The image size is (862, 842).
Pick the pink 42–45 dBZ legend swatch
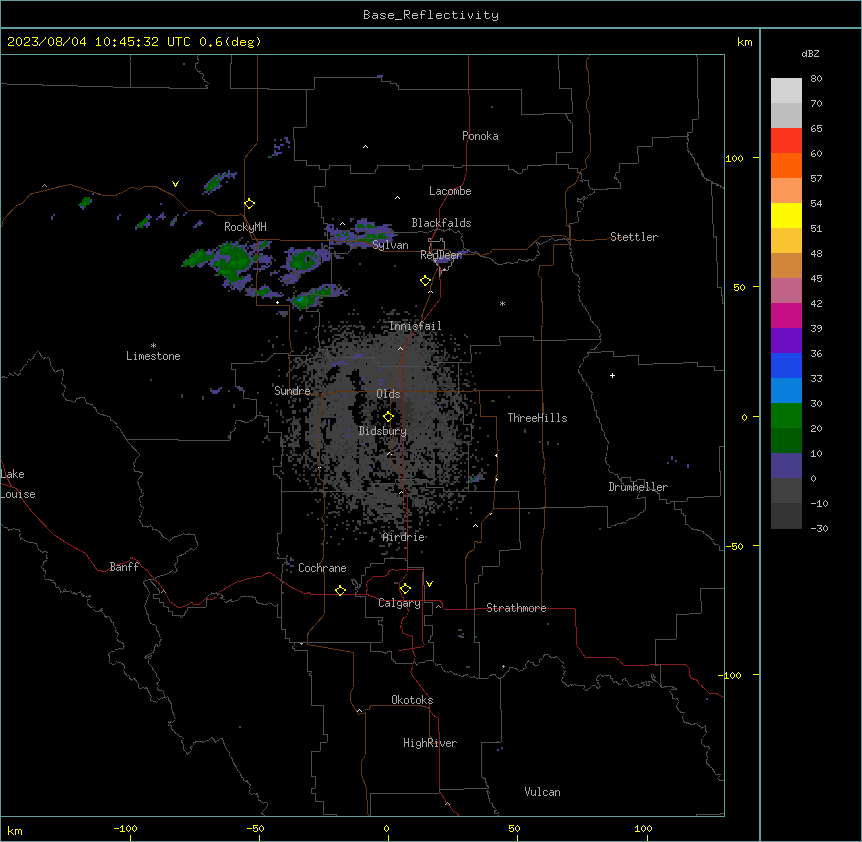point(786,291)
